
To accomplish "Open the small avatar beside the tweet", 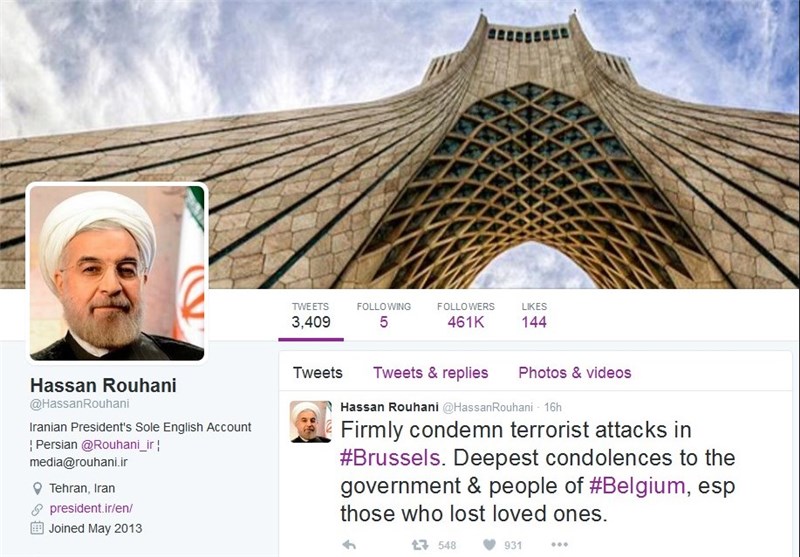I will tap(311, 421).
